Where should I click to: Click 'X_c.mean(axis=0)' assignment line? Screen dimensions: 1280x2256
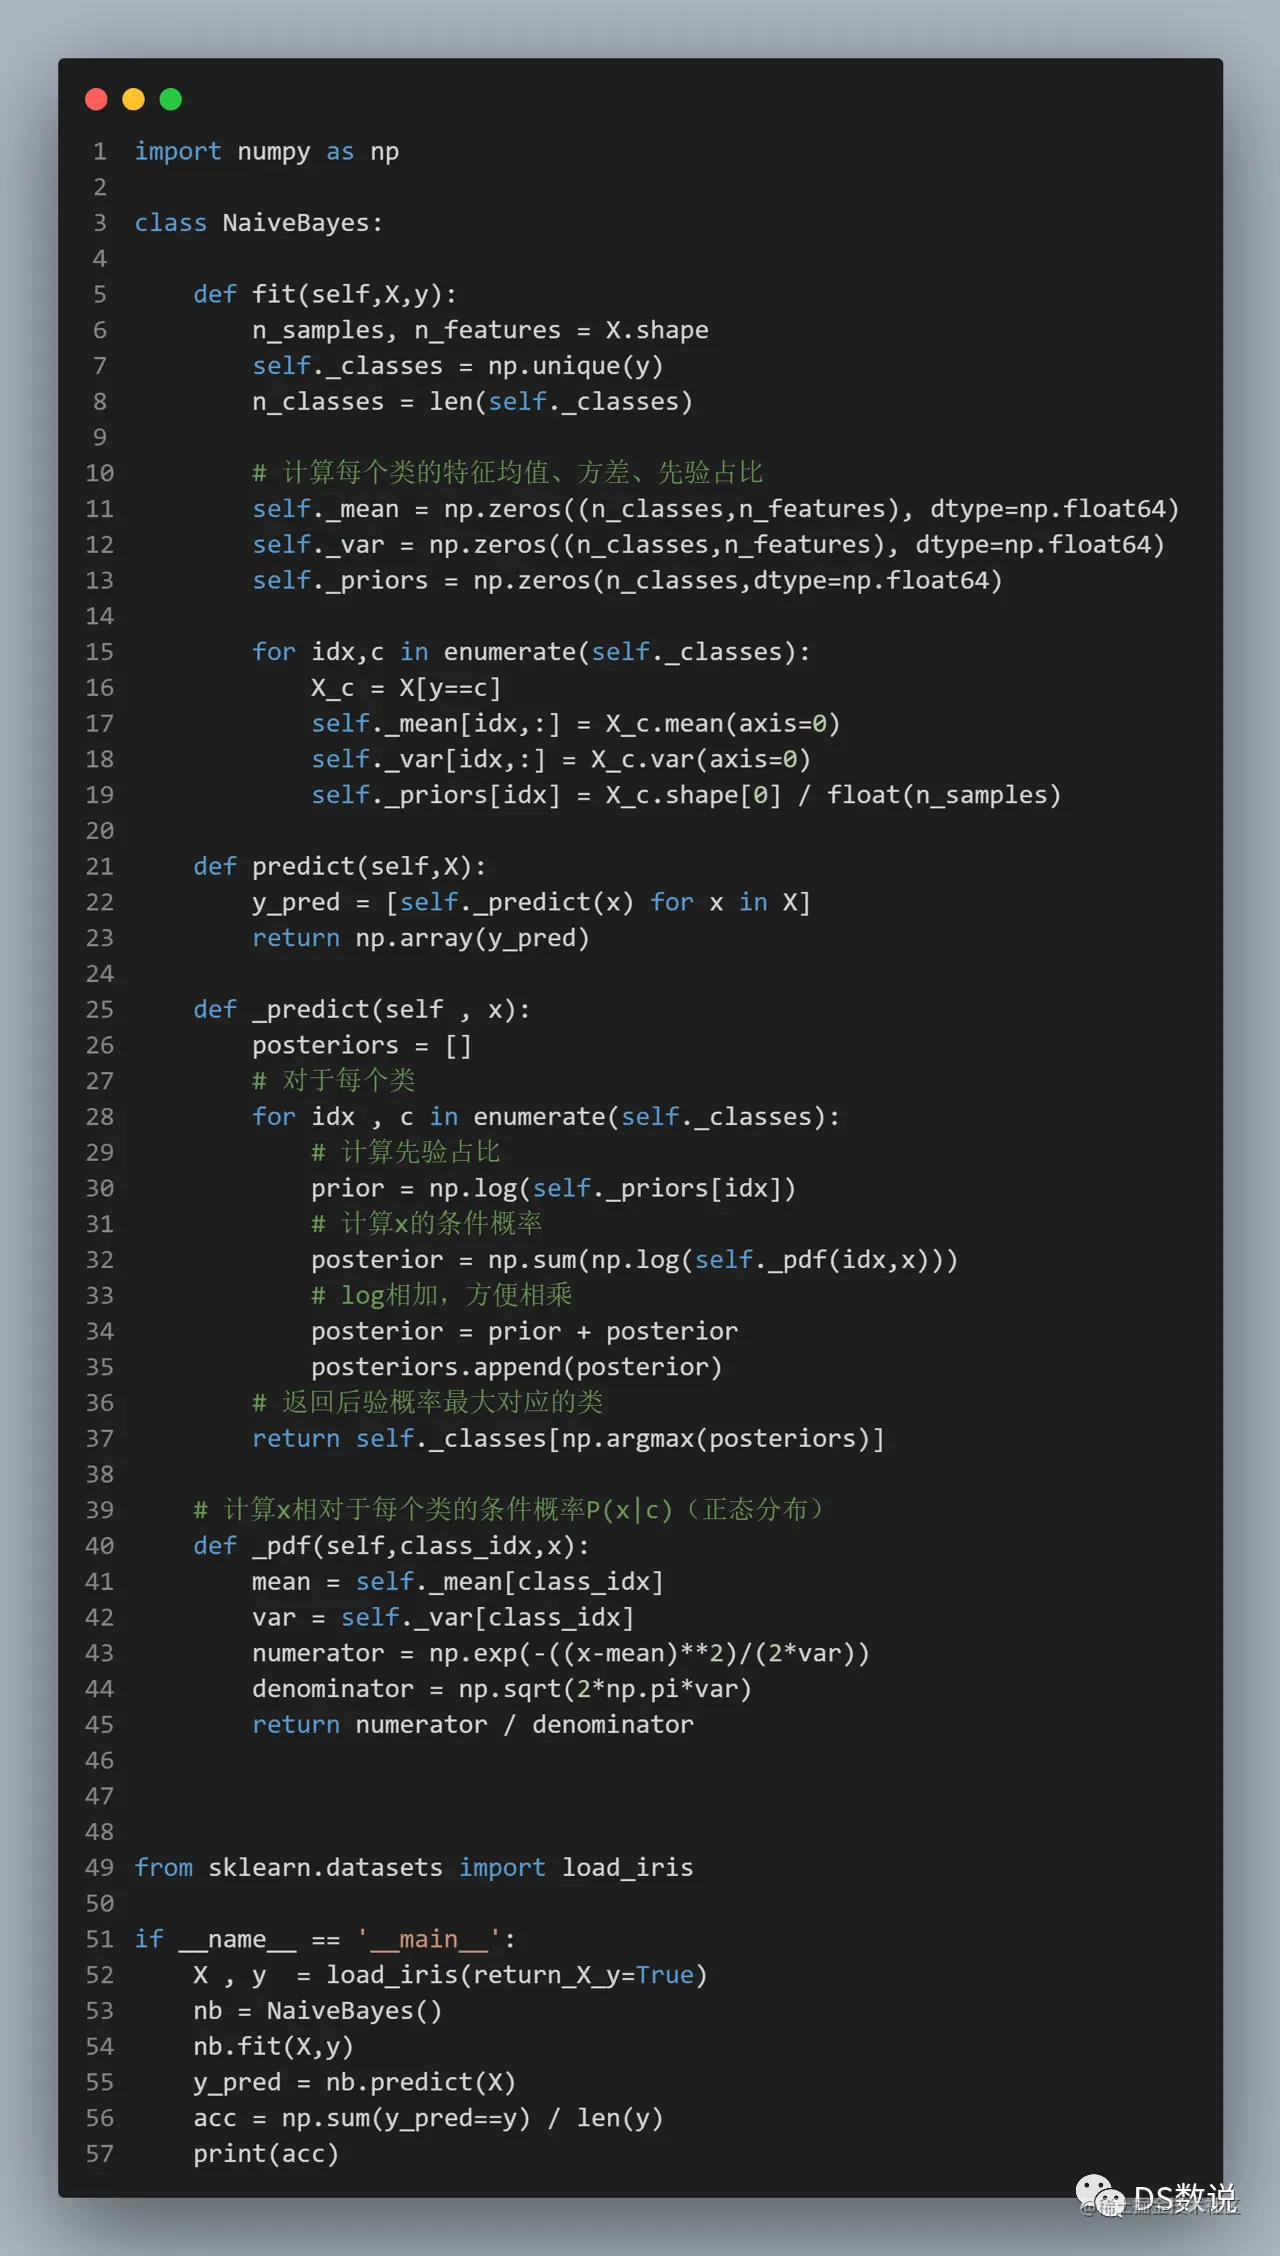coord(576,724)
